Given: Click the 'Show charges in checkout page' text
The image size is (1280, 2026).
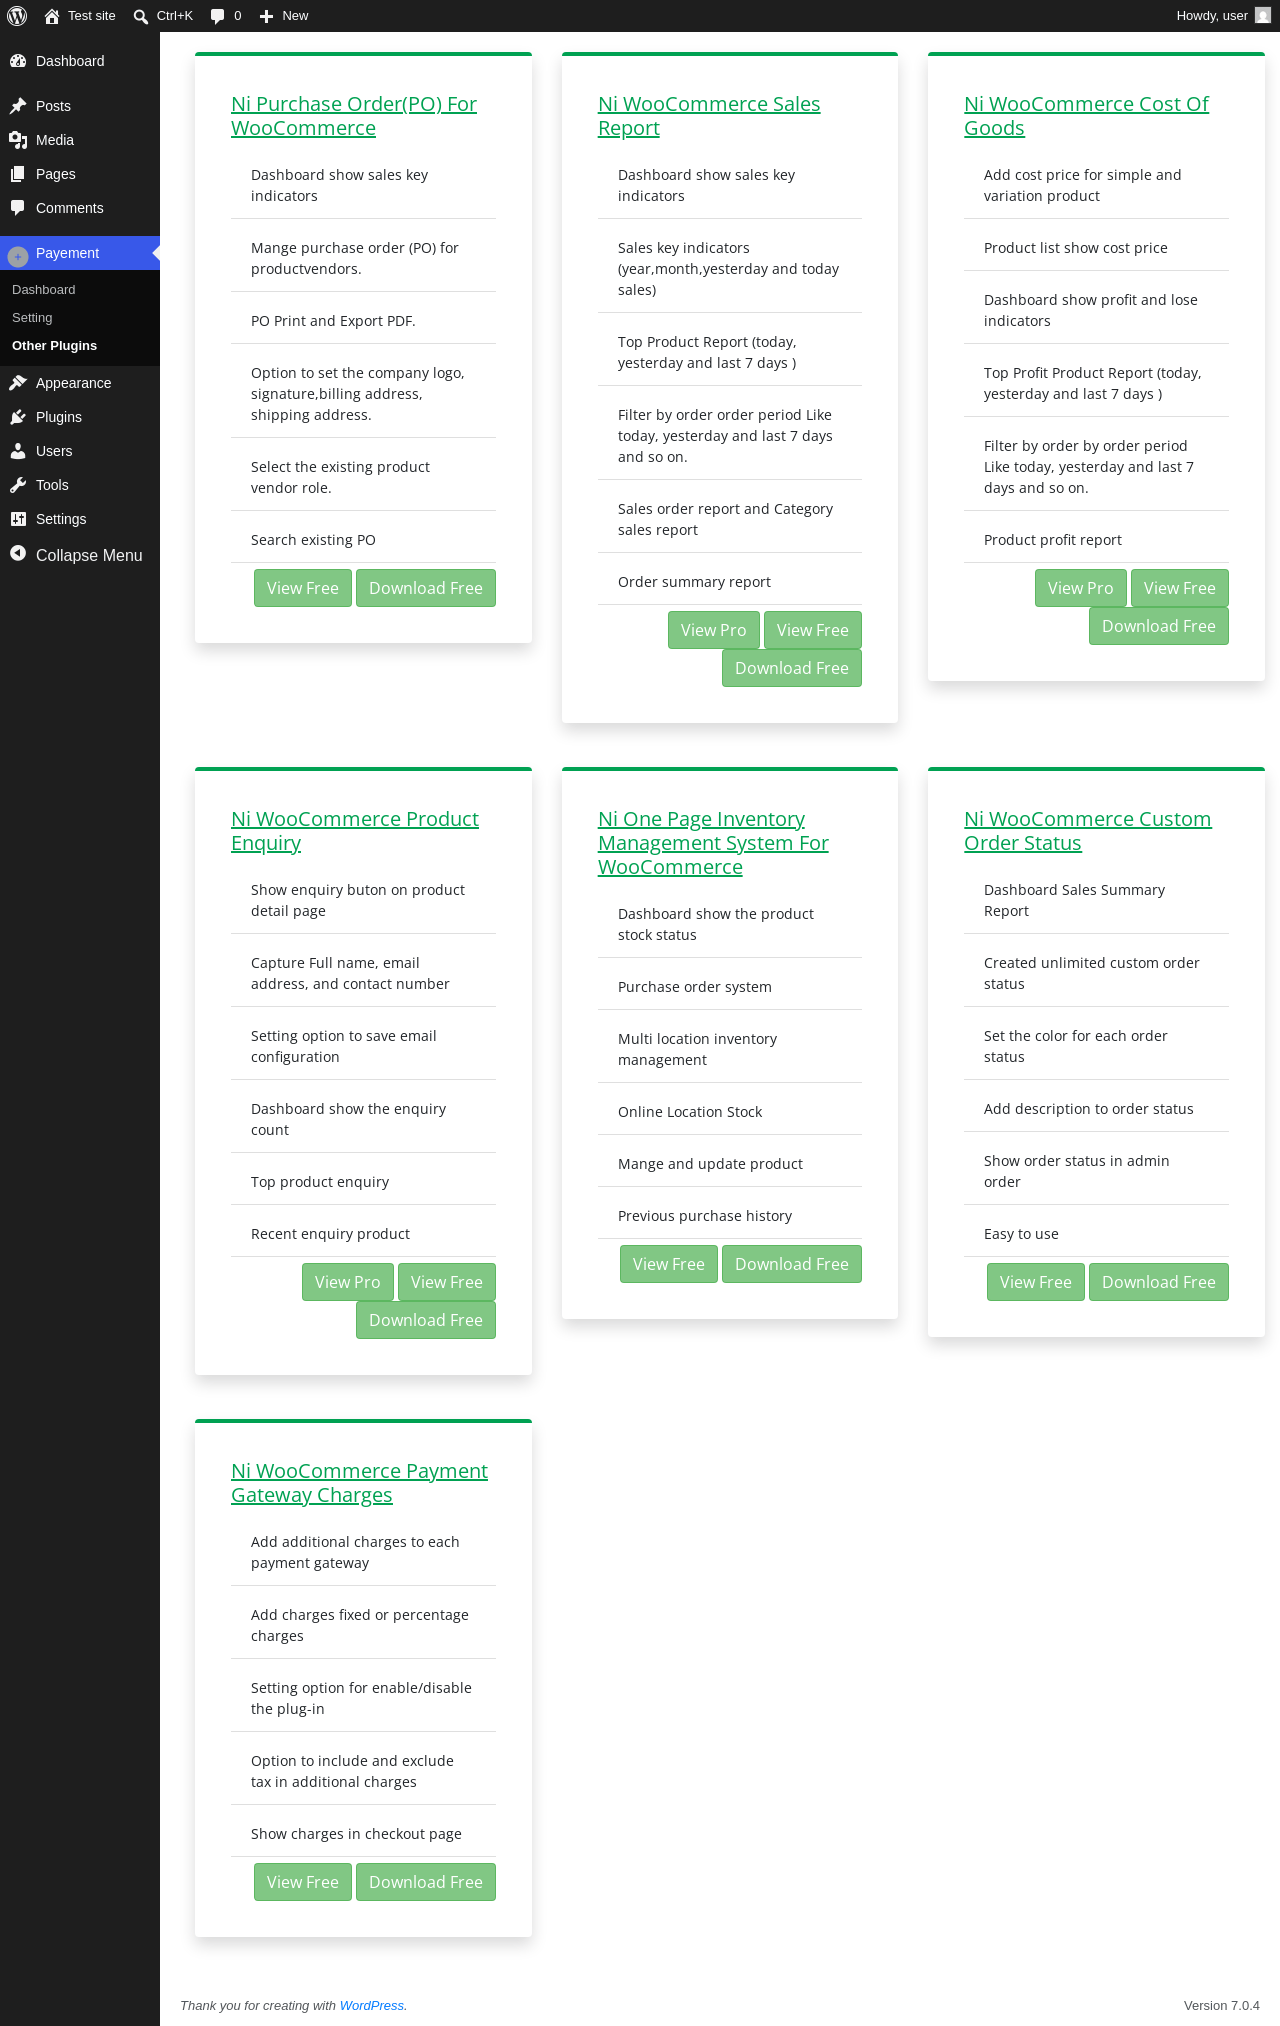Looking at the screenshot, I should pos(356,1834).
